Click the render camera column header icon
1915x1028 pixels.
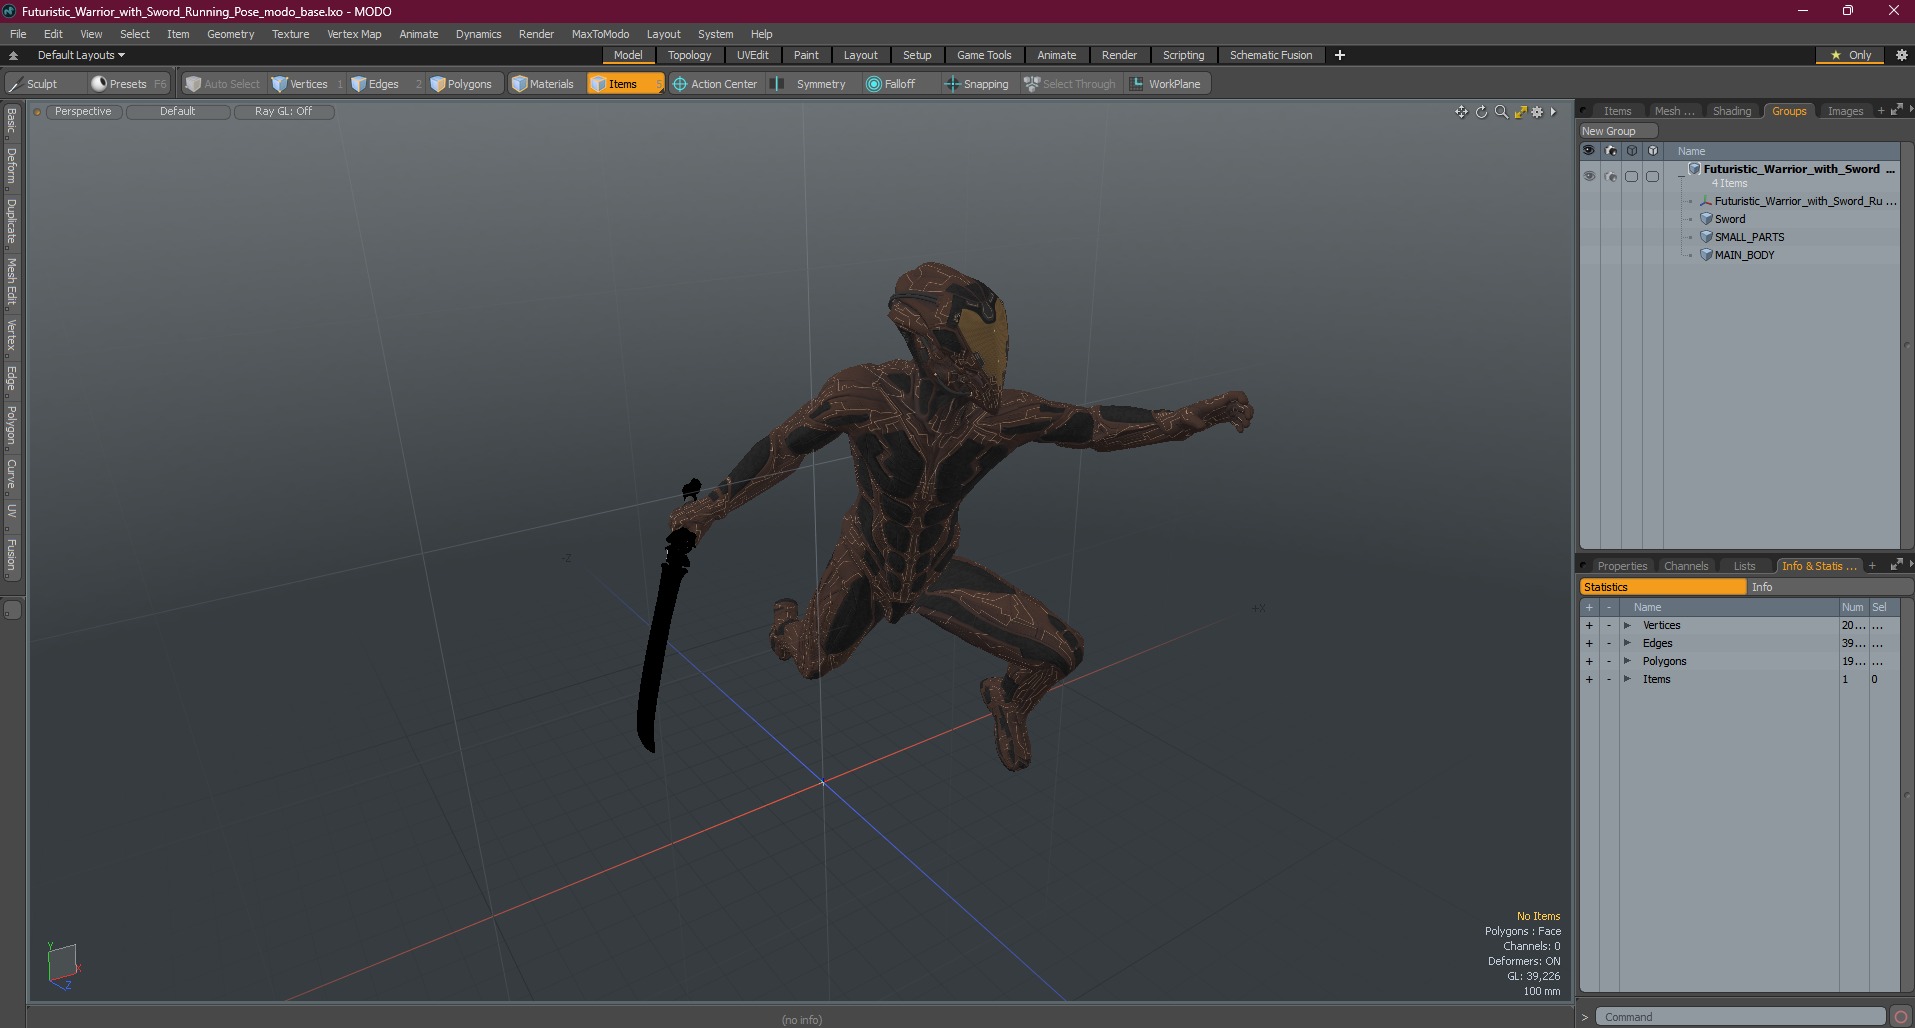point(1610,151)
